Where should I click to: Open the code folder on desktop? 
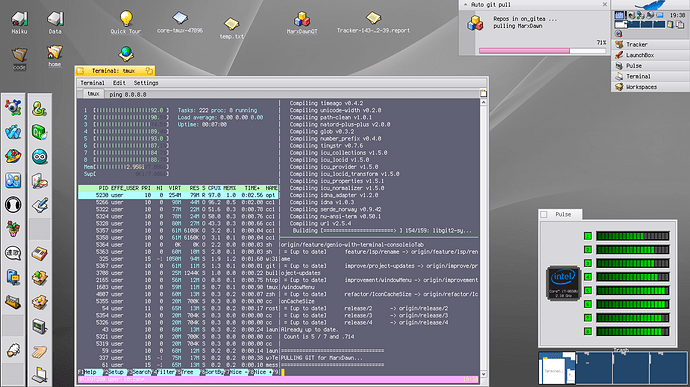(x=19, y=56)
